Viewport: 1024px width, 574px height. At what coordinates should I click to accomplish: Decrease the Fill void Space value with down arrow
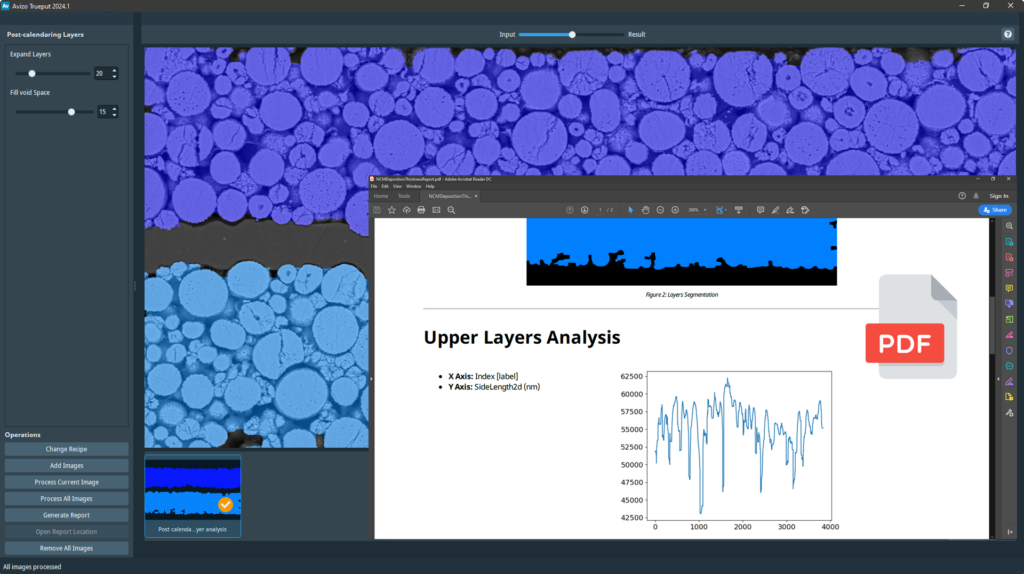click(115, 115)
